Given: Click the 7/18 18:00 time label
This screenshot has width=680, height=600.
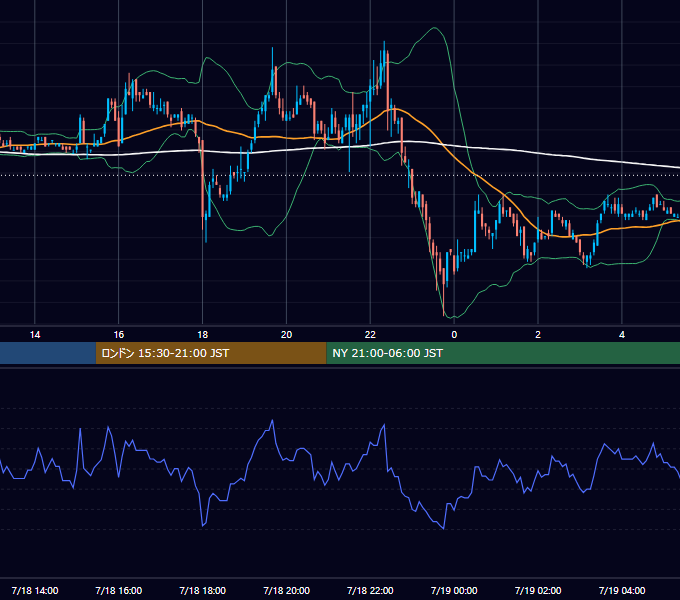Looking at the screenshot, I should (203, 590).
